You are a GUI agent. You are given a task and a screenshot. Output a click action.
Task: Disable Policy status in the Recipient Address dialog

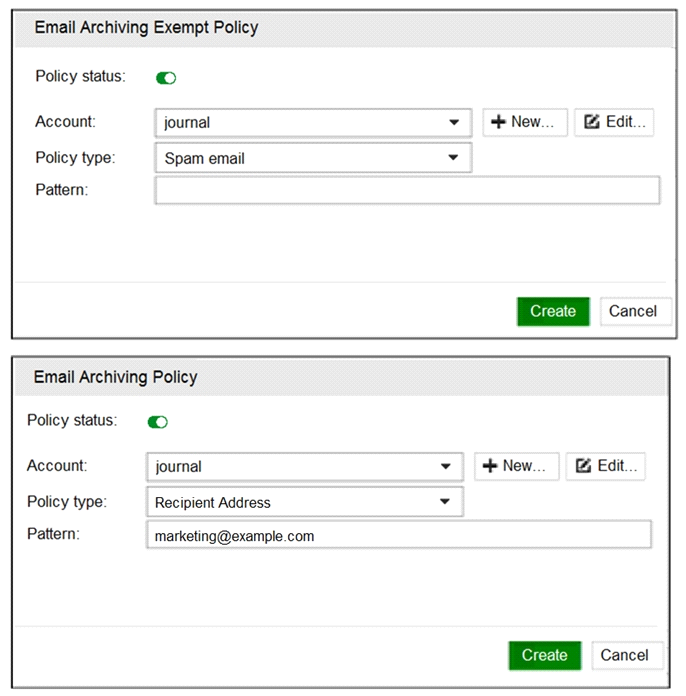click(x=158, y=422)
